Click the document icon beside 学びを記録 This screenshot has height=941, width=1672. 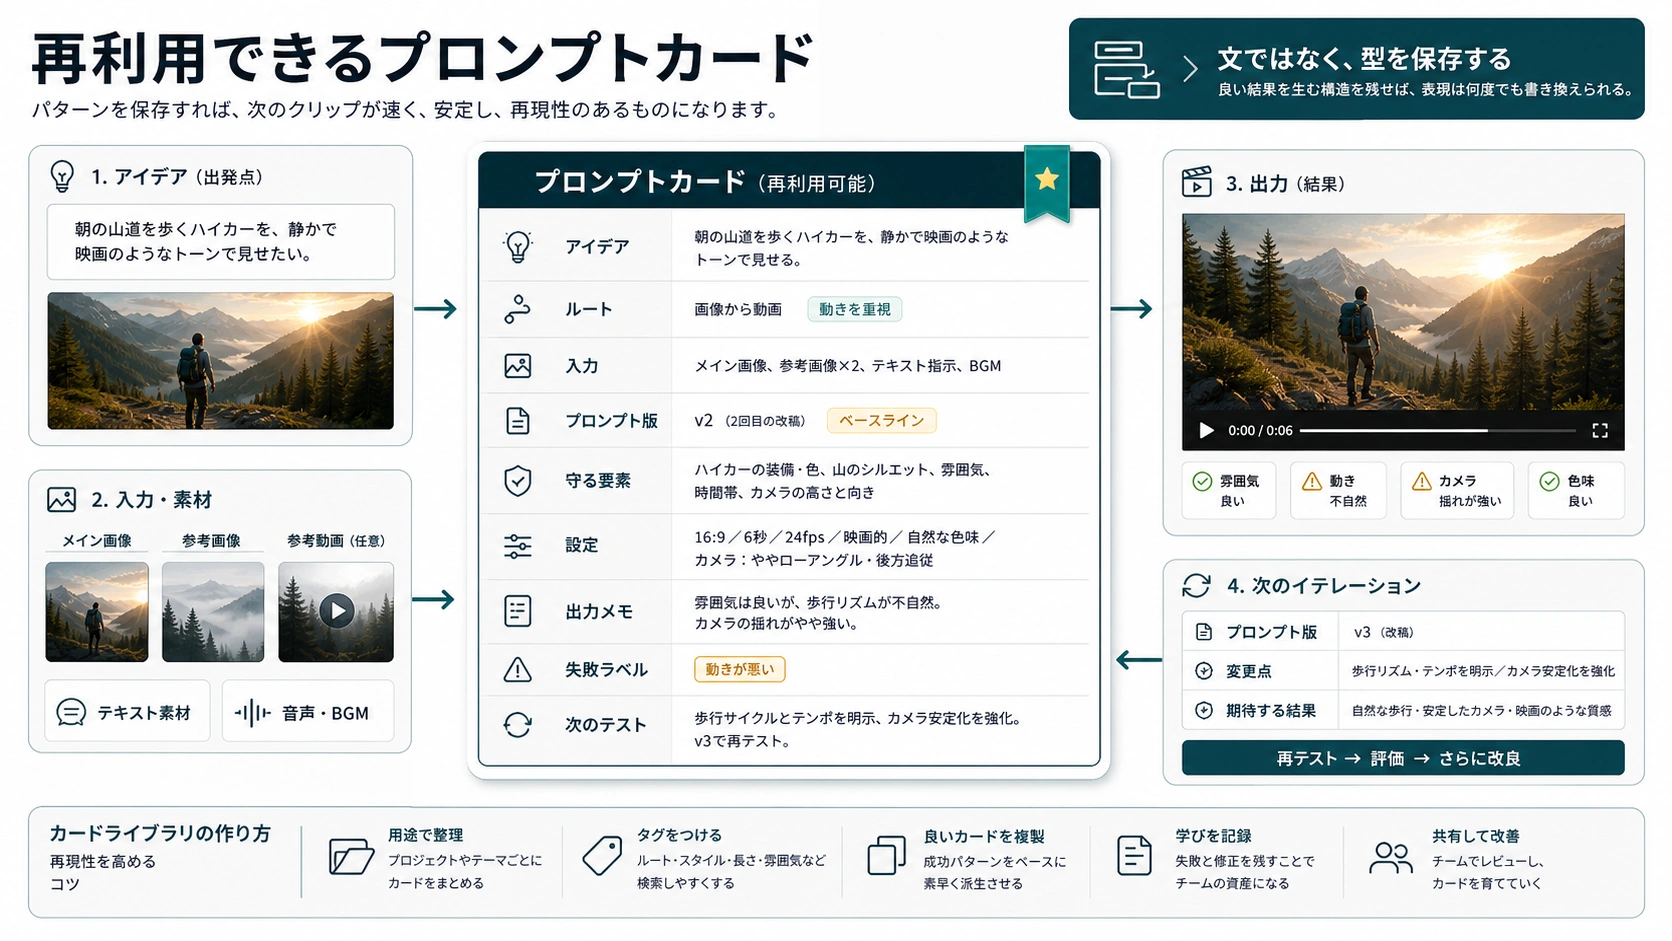point(1134,856)
